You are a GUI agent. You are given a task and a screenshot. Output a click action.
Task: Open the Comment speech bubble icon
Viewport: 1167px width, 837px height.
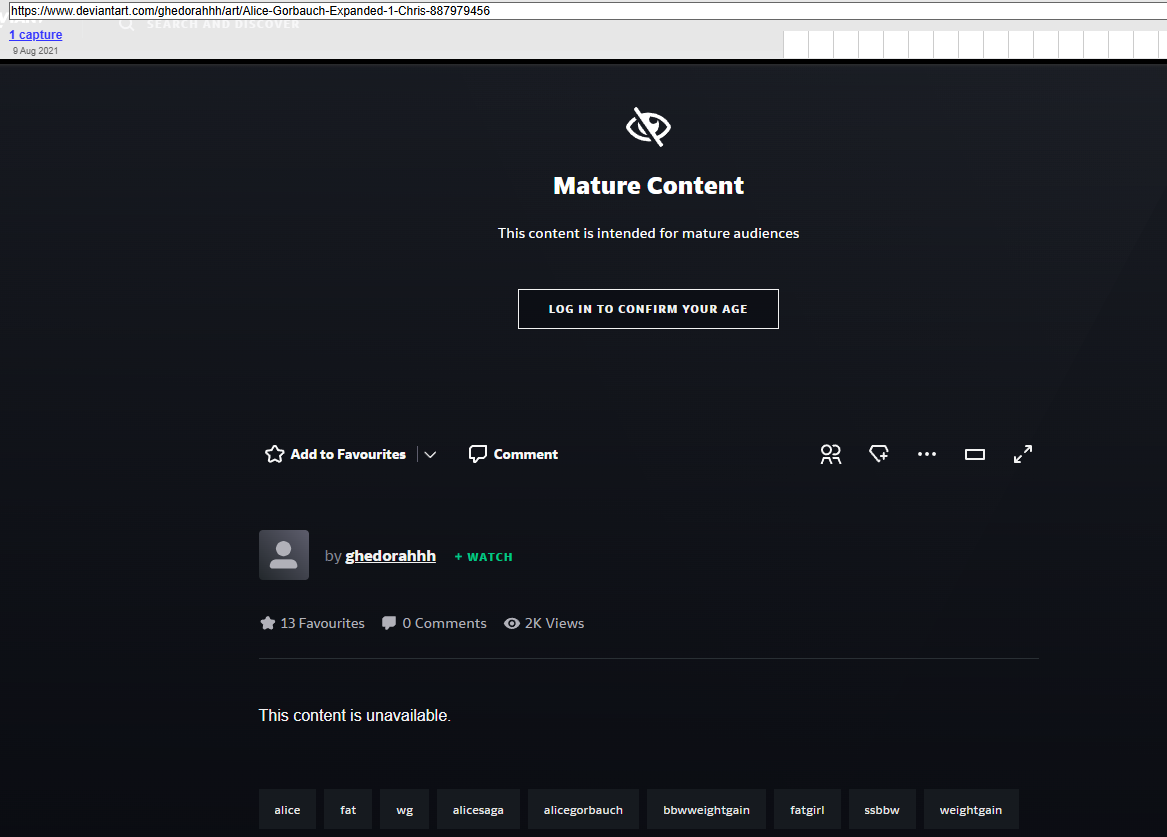click(478, 454)
